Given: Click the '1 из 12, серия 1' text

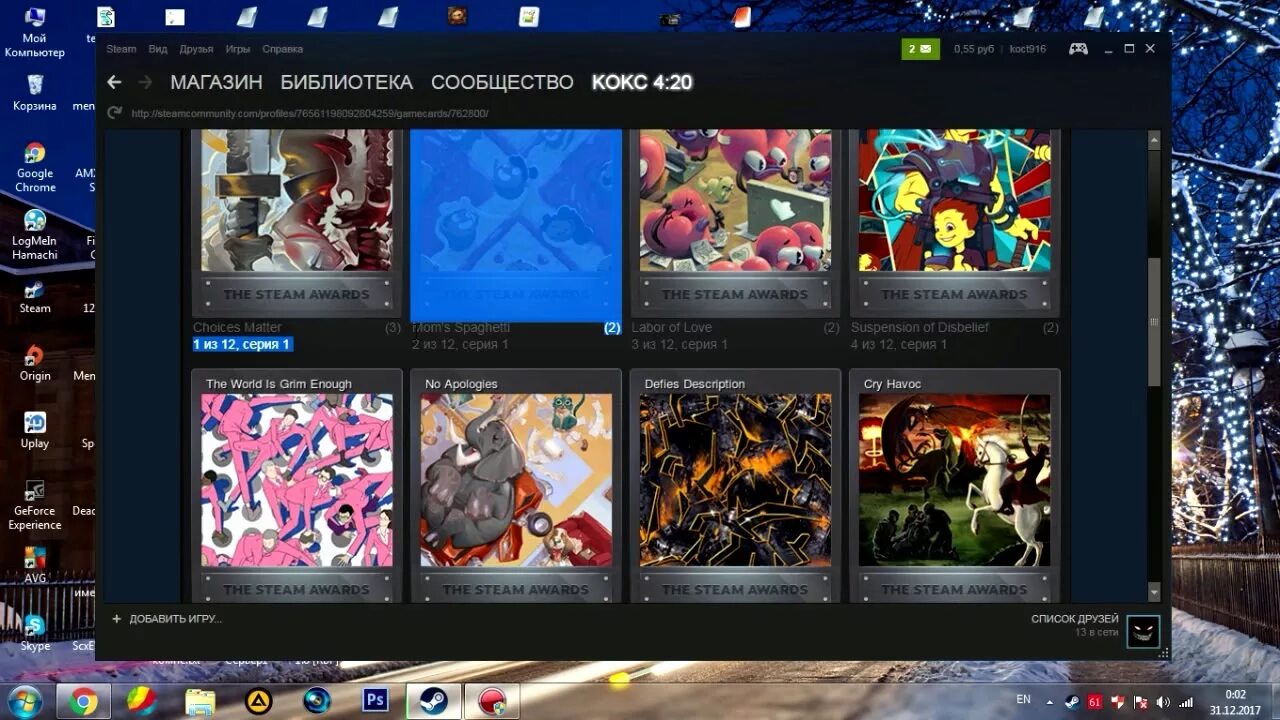Looking at the screenshot, I should [x=242, y=344].
